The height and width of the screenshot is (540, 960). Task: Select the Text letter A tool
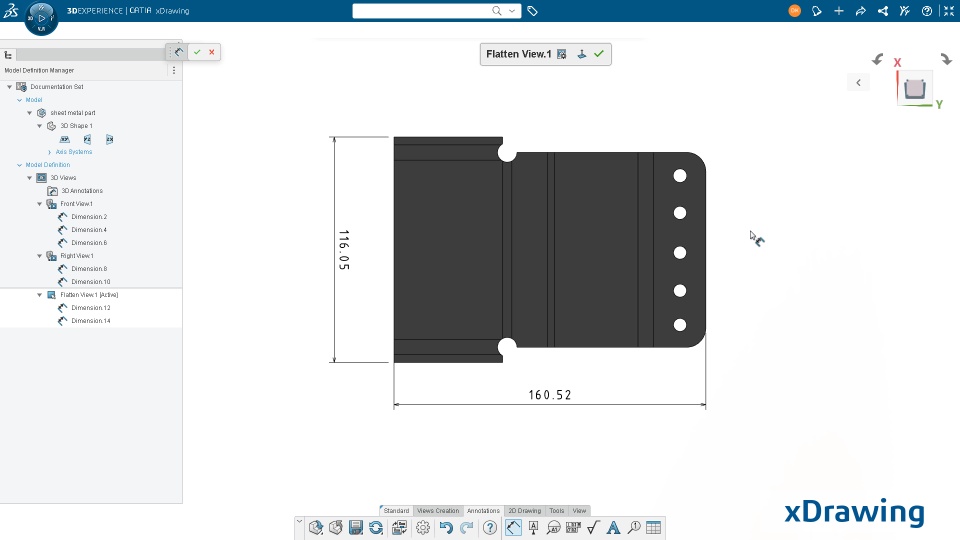click(613, 527)
